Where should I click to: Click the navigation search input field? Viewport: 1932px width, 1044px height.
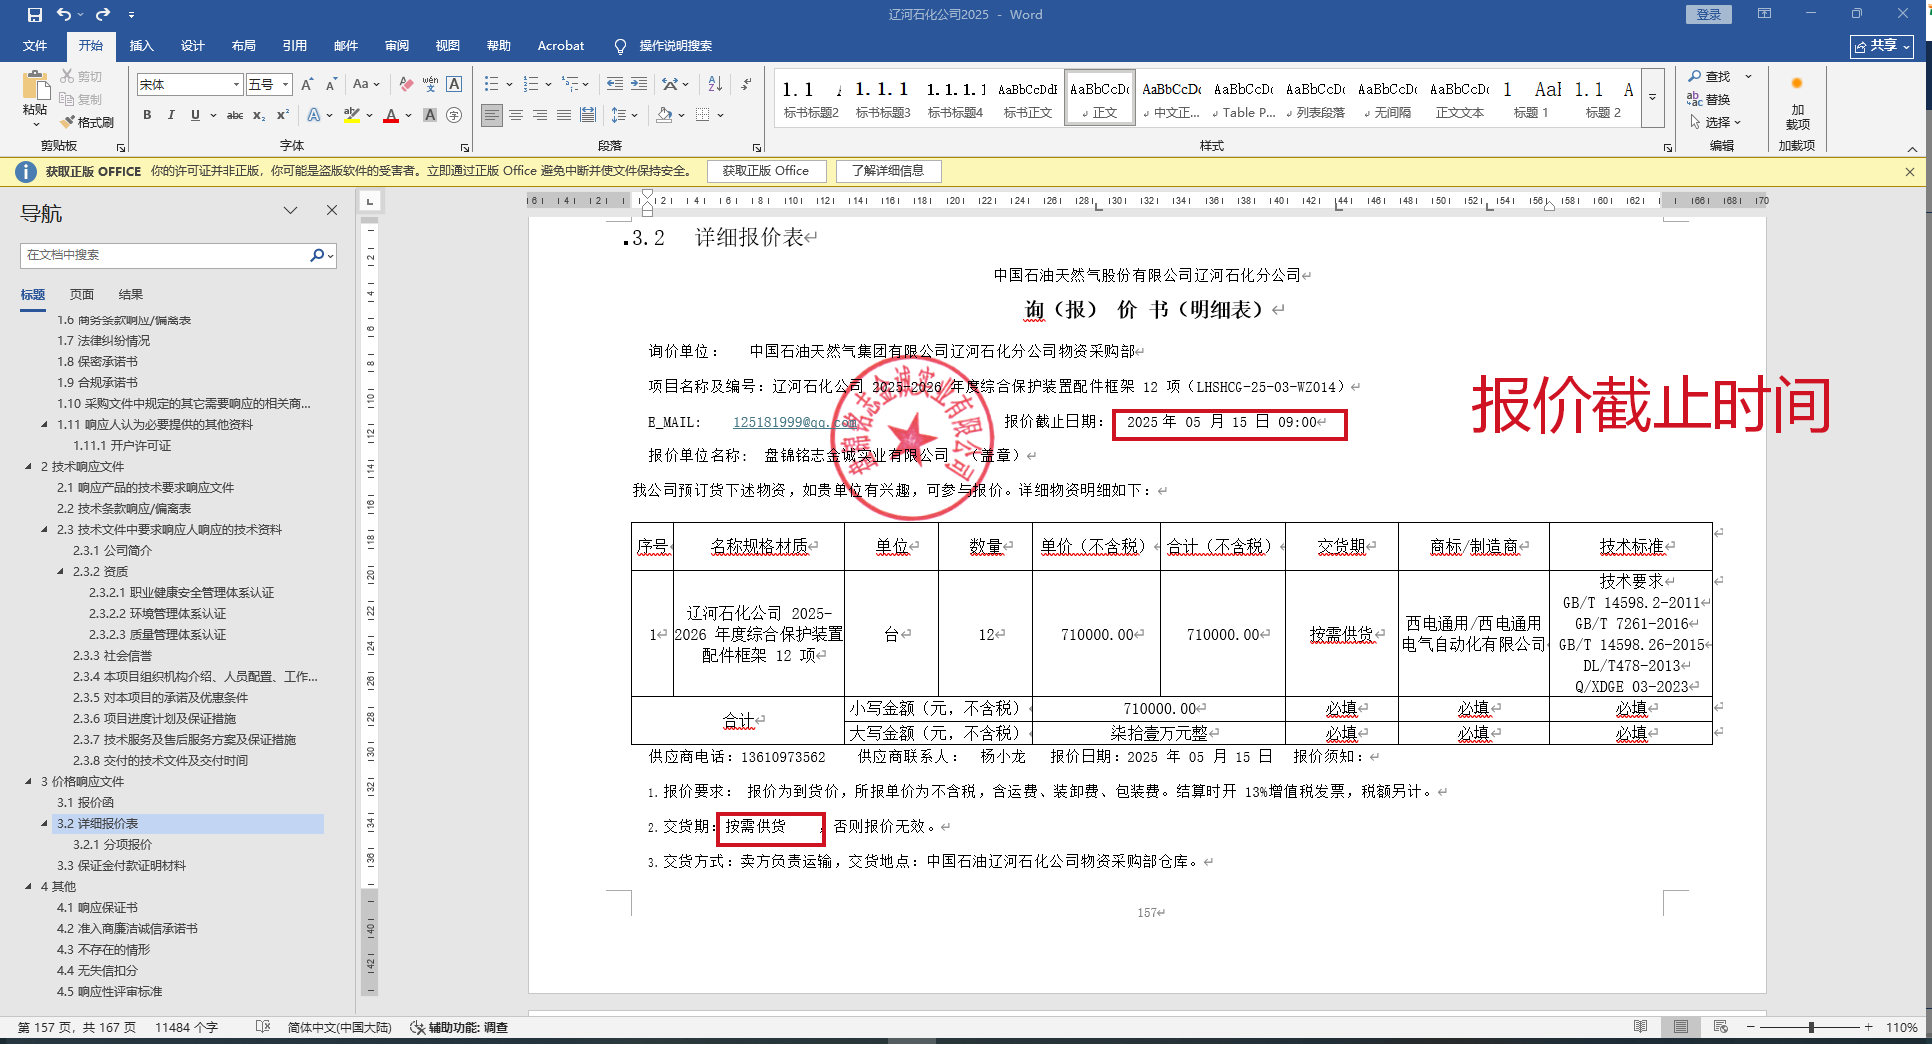pyautogui.click(x=165, y=255)
